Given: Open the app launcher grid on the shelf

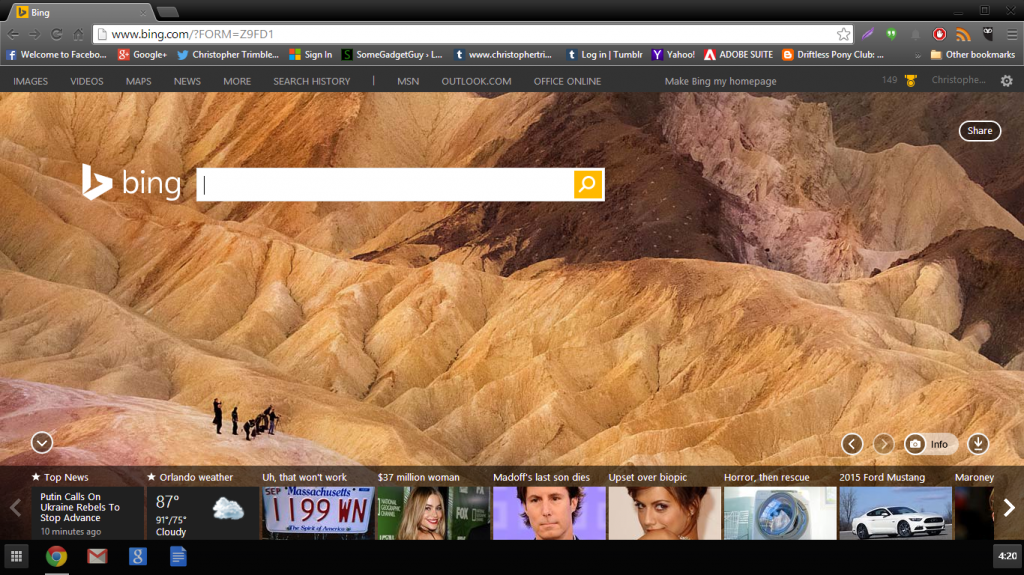Looking at the screenshot, I should point(16,556).
